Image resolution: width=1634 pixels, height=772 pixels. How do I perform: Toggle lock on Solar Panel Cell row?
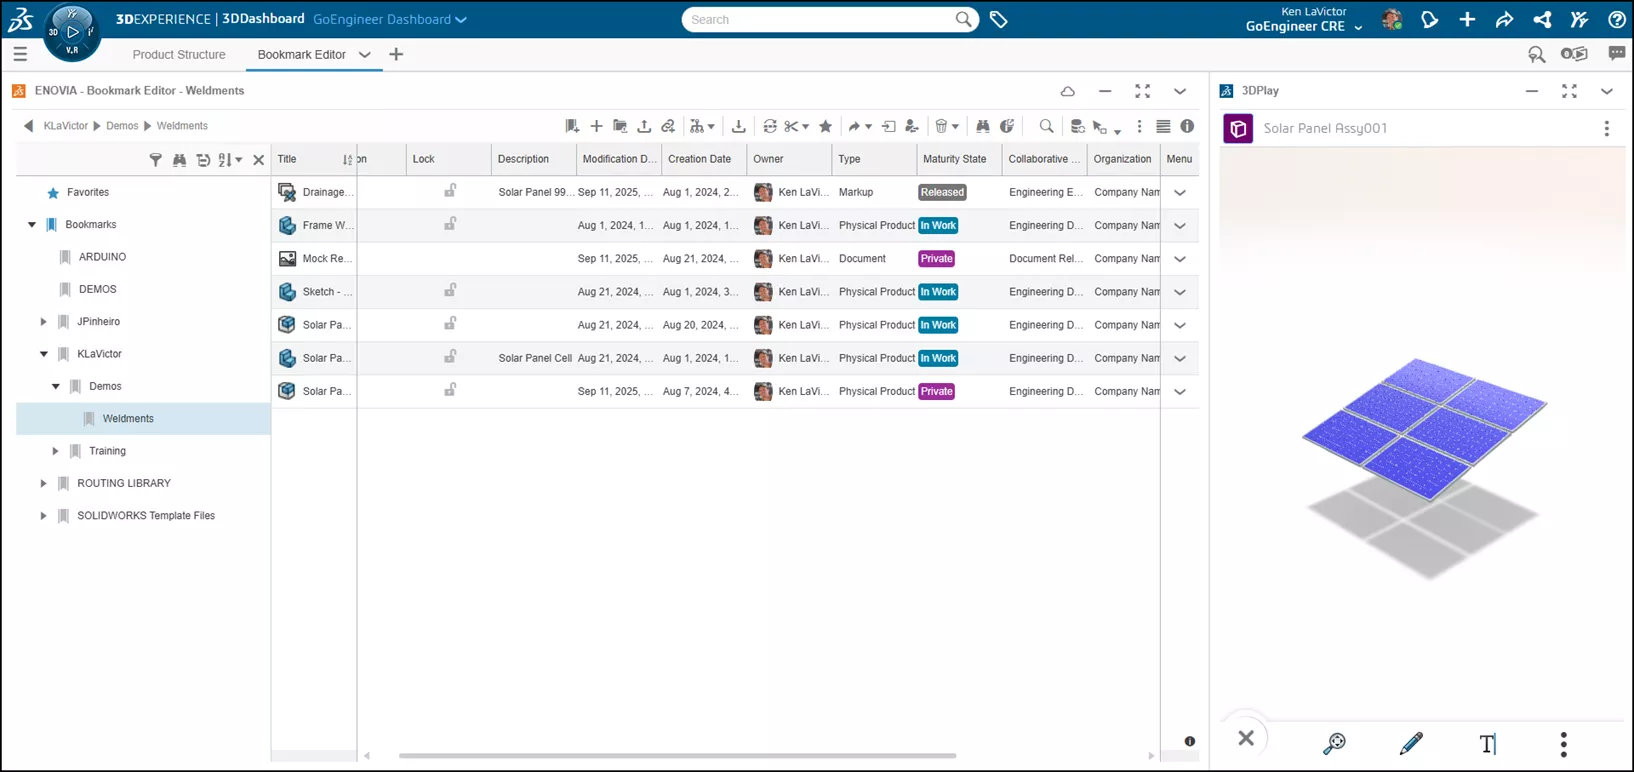click(450, 357)
